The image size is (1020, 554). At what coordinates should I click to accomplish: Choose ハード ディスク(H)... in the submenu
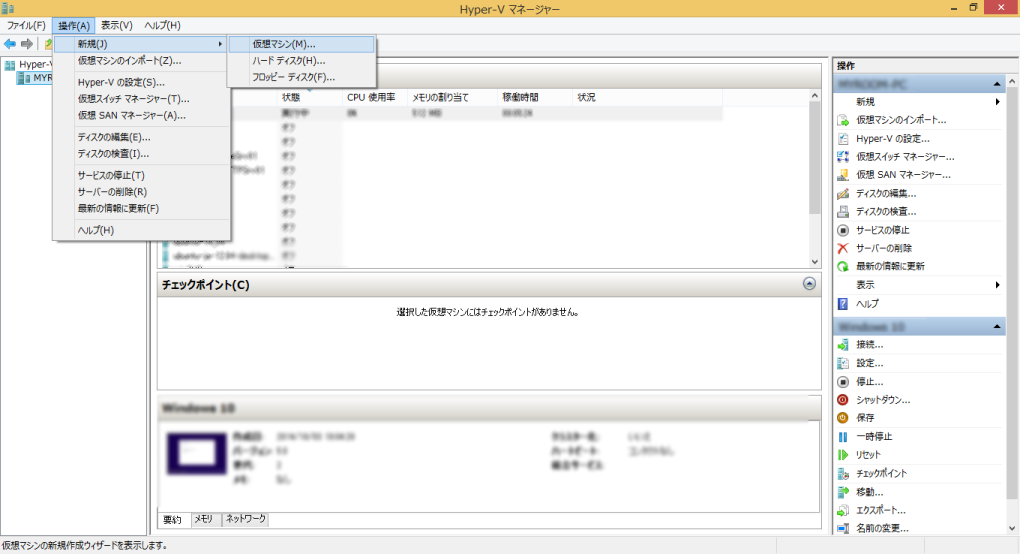coord(288,61)
